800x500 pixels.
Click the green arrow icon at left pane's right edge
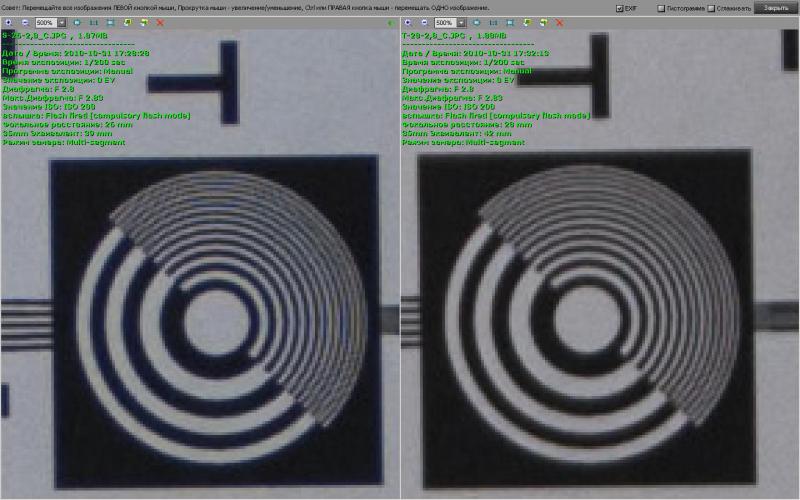point(391,23)
